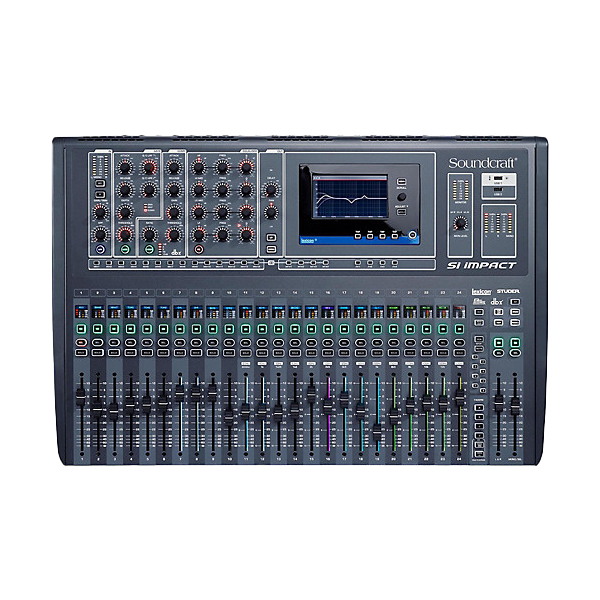Grab channel 1 fader cap
This screenshot has width=600, height=600.
point(81,397)
